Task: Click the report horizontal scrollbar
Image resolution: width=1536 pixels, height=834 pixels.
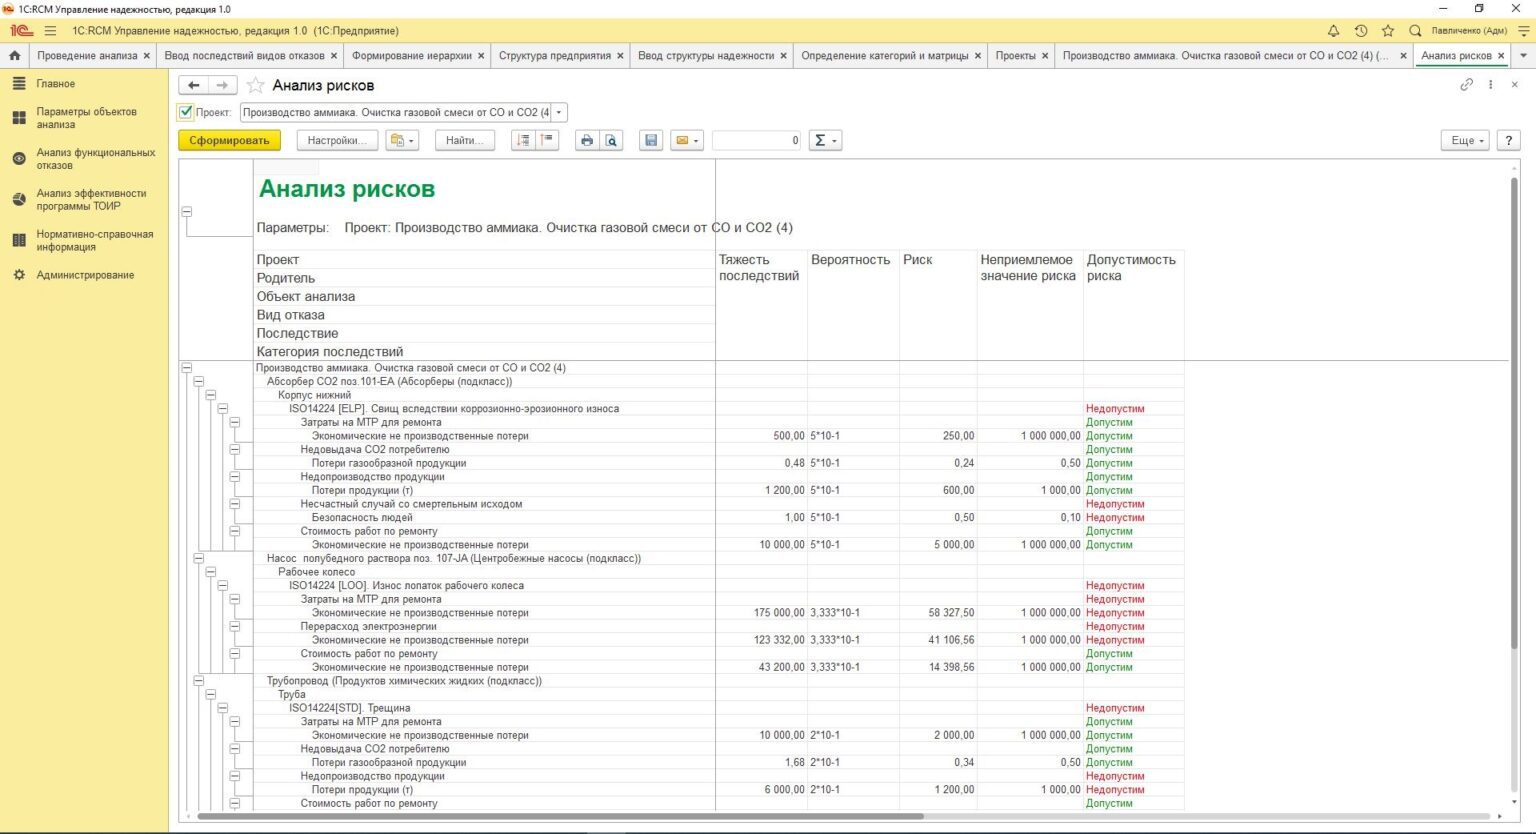Action: tap(560, 816)
